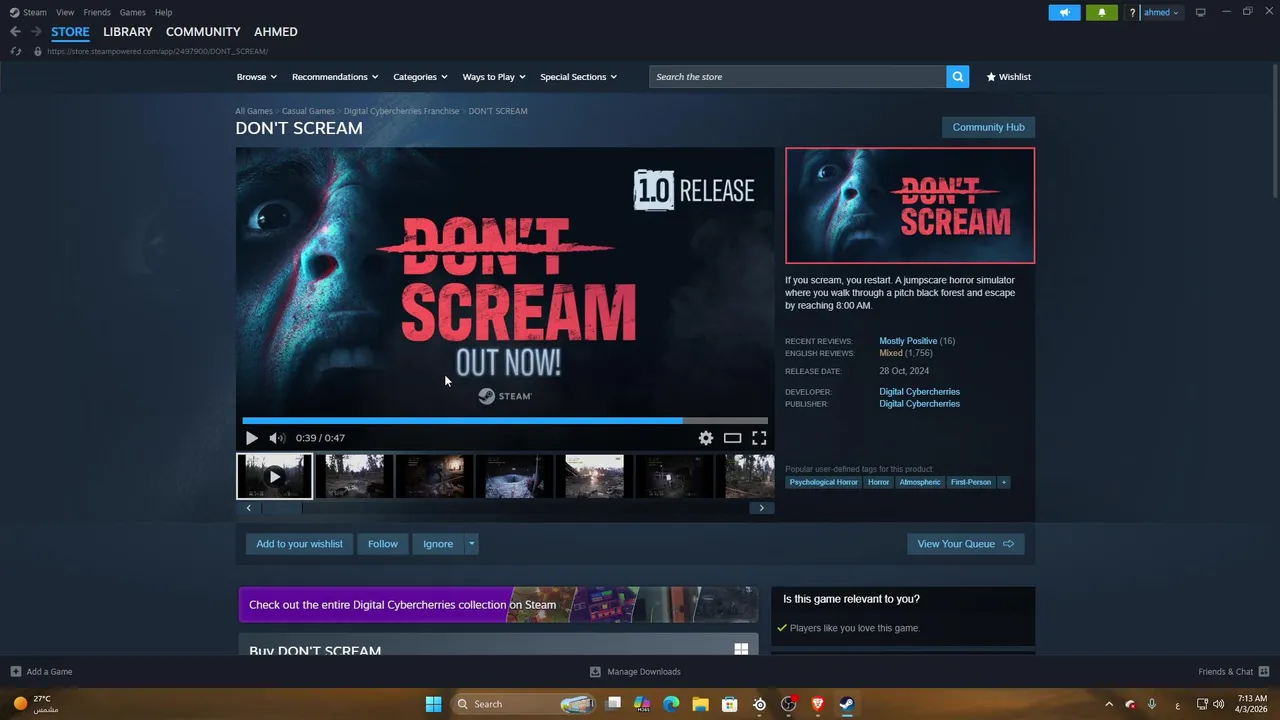Enter fullscreen on the trailer video
The width and height of the screenshot is (1280, 720).
pos(759,438)
